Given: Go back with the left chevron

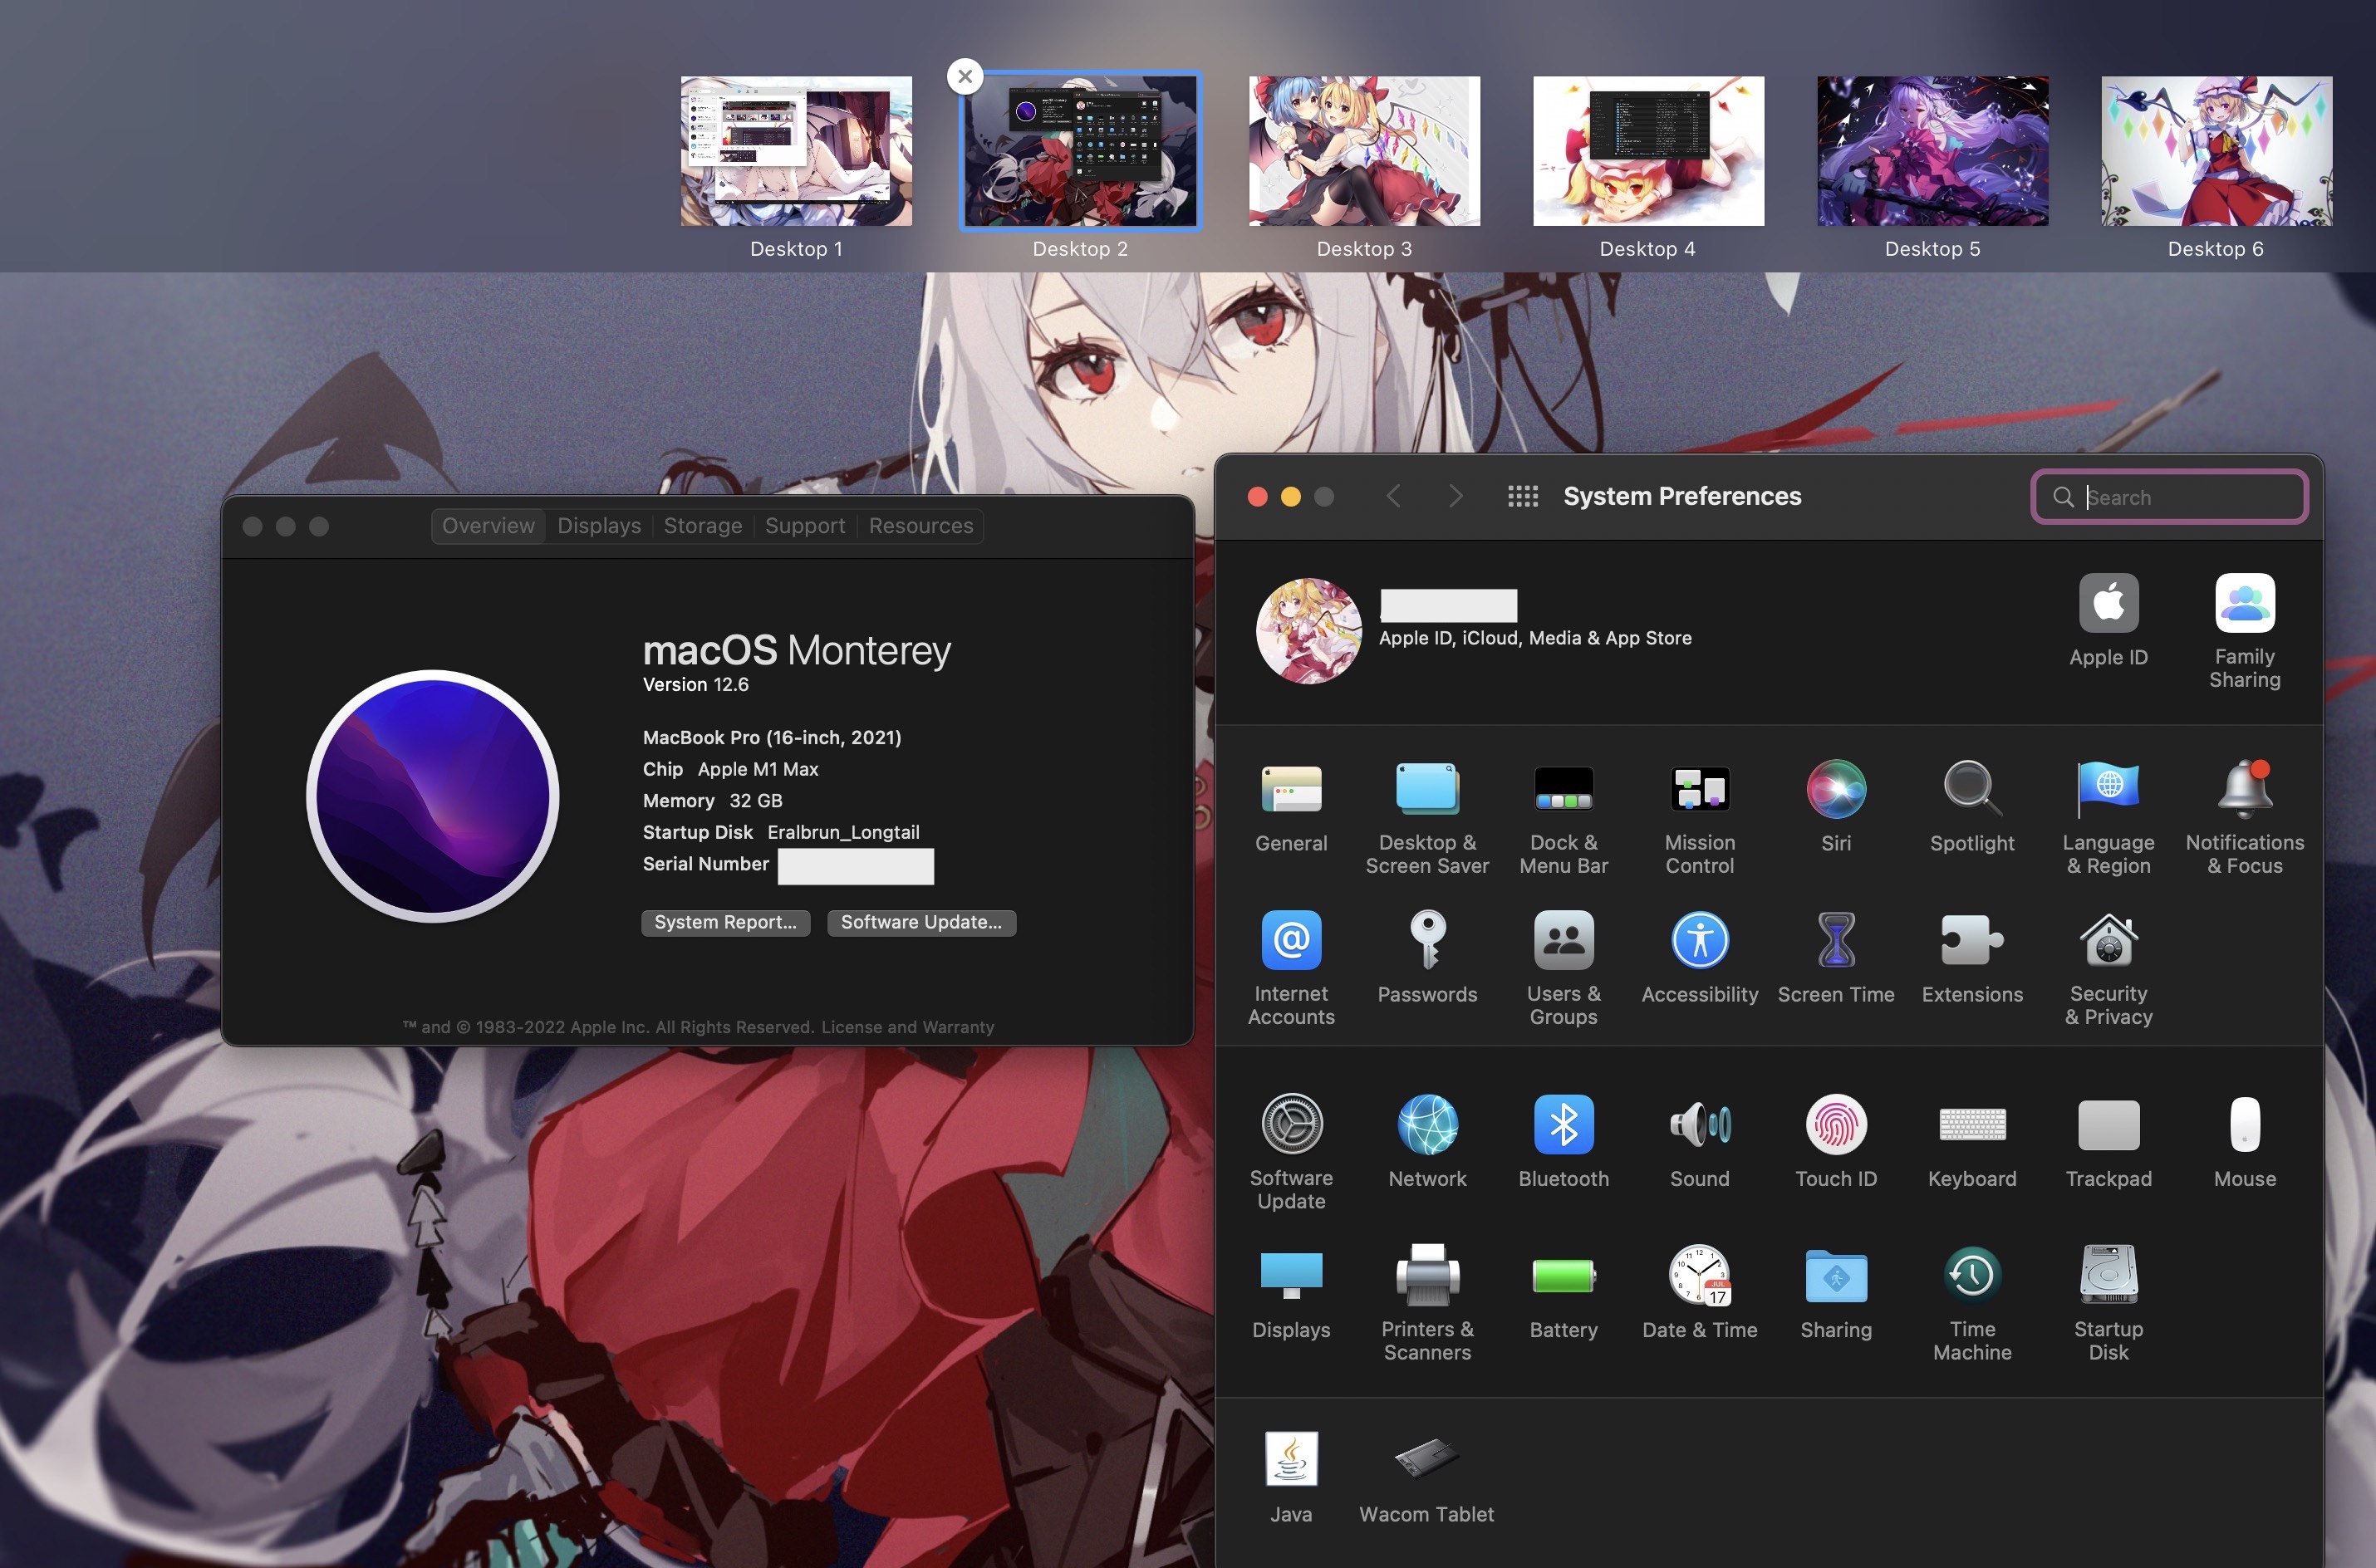Looking at the screenshot, I should point(1393,497).
